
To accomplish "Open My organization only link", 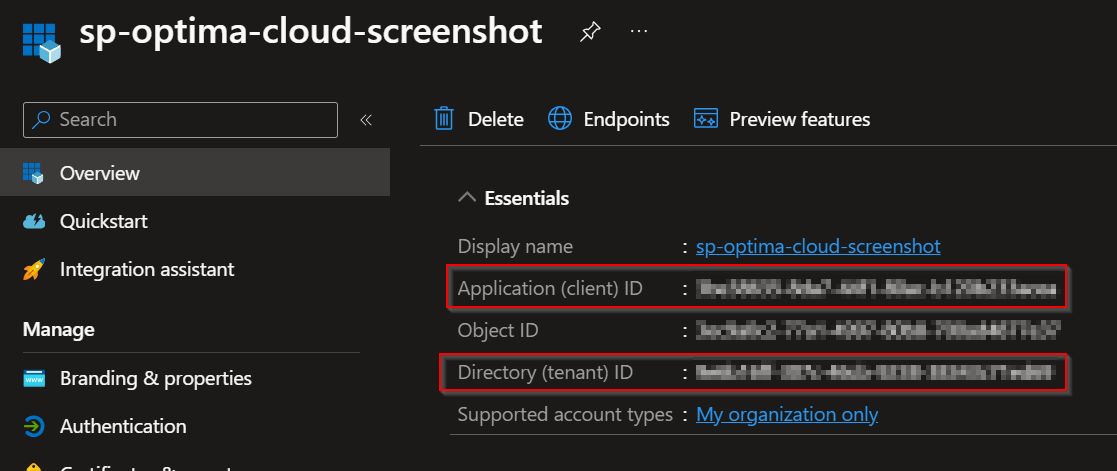I will pyautogui.click(x=786, y=414).
